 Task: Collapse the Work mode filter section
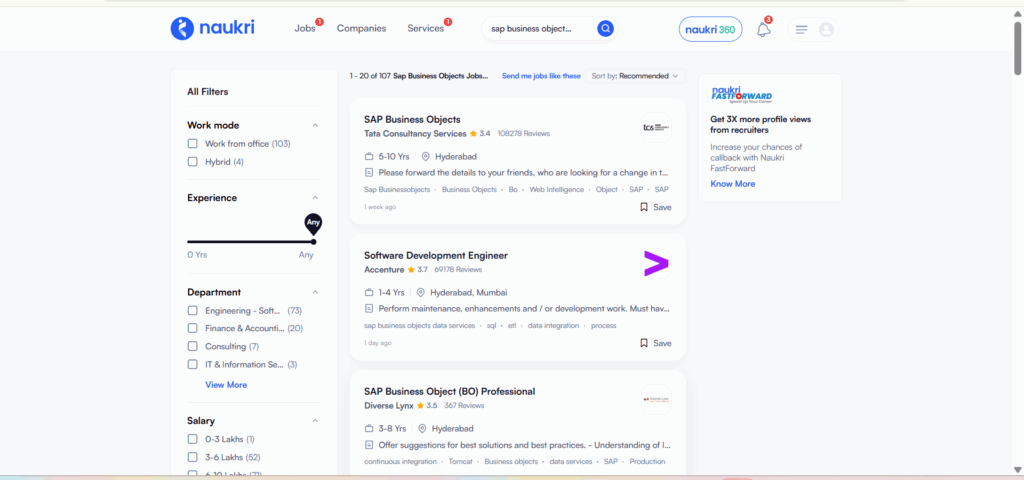point(315,125)
